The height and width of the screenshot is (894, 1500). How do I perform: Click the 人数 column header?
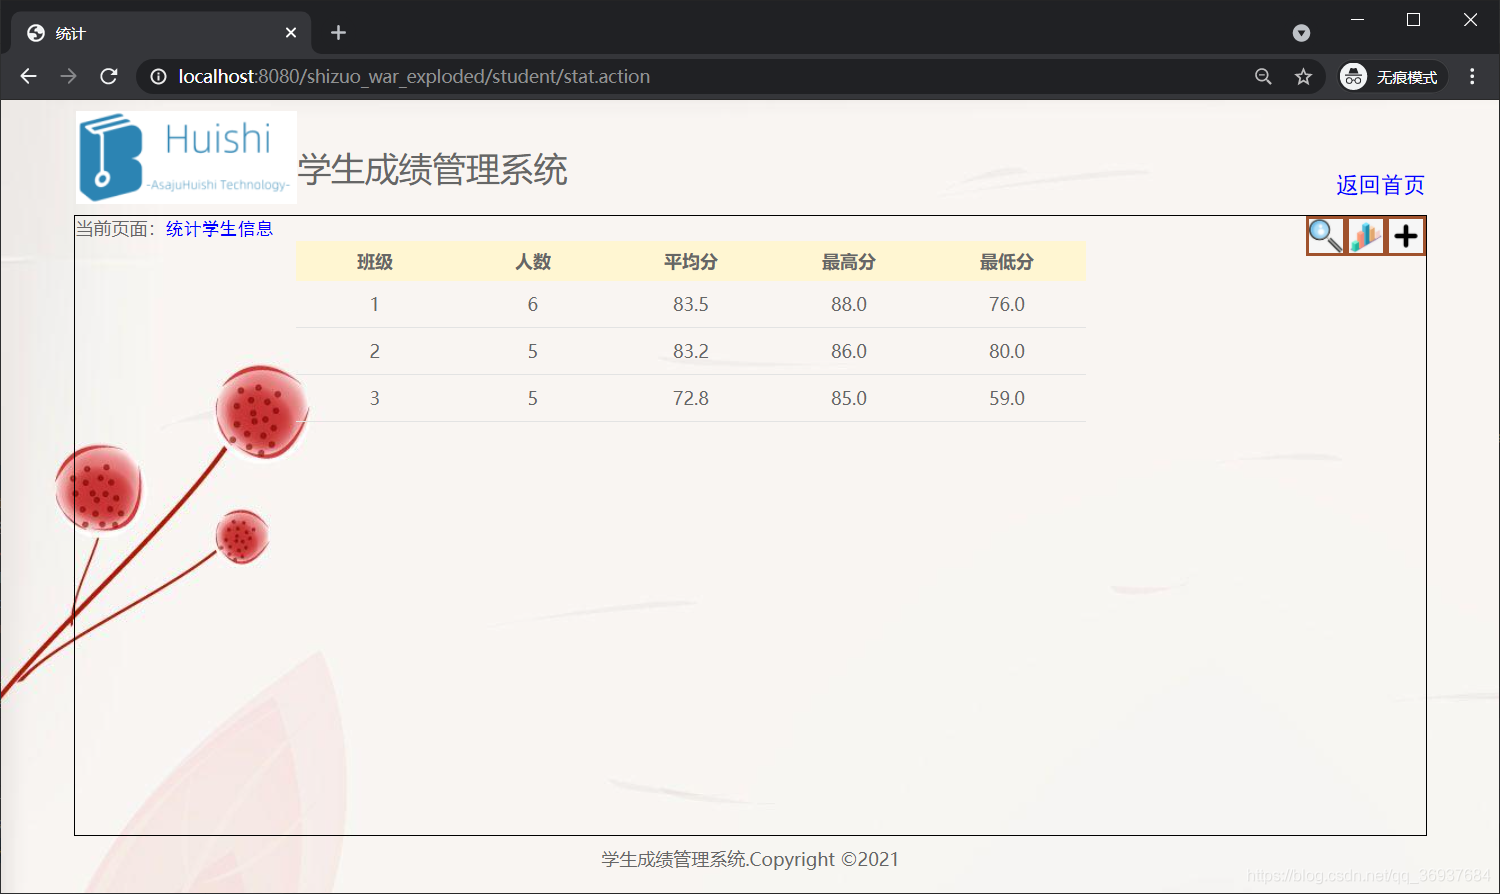coord(533,262)
